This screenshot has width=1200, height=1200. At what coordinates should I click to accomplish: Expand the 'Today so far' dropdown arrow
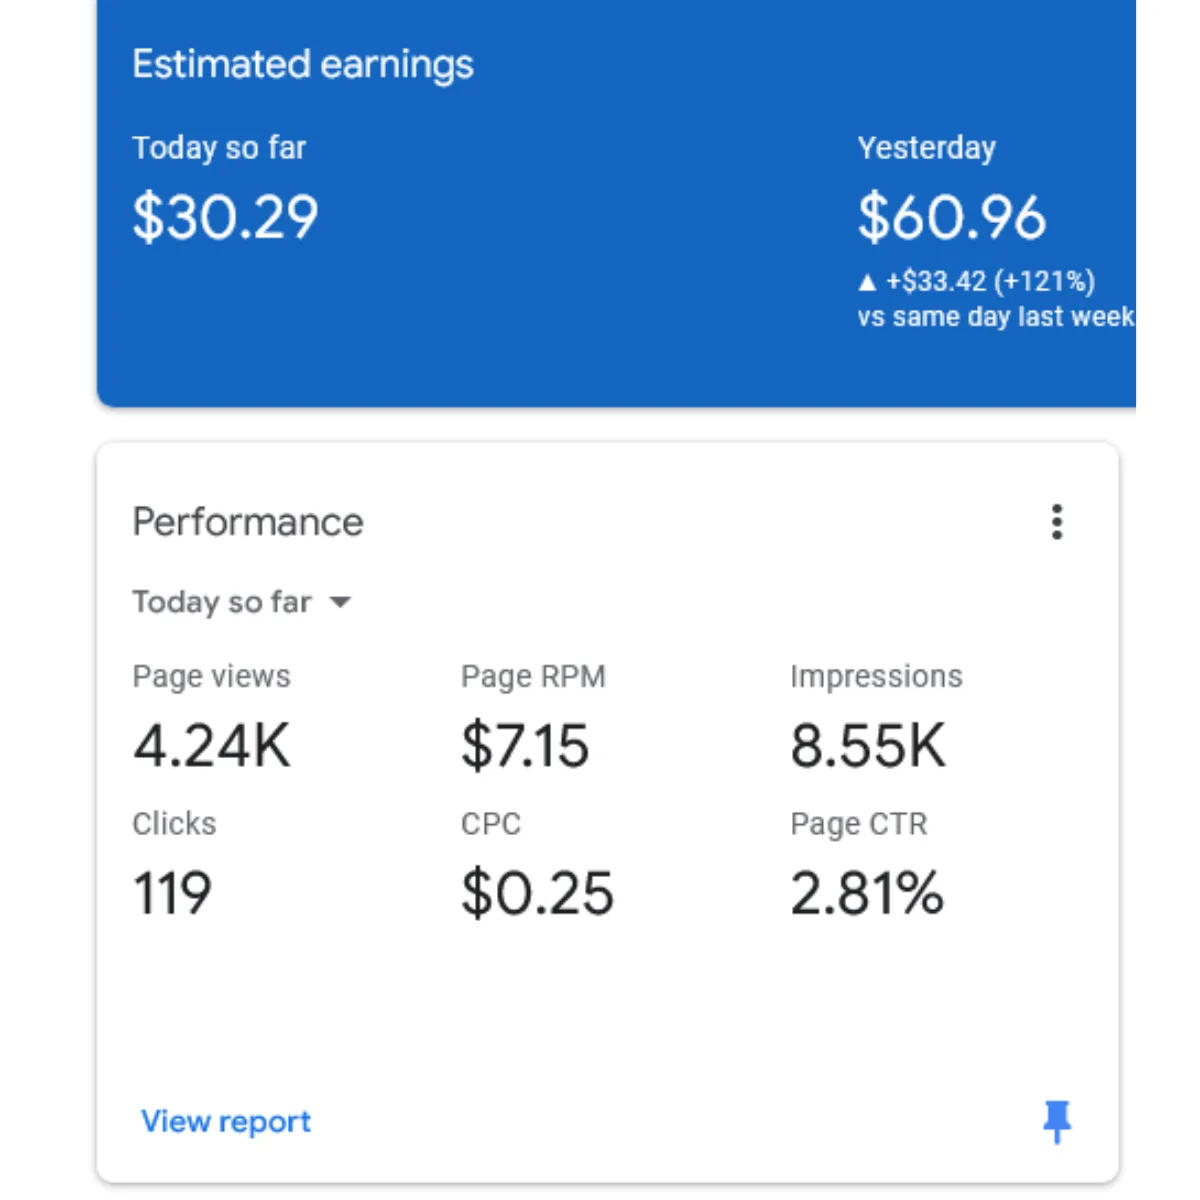coord(340,602)
